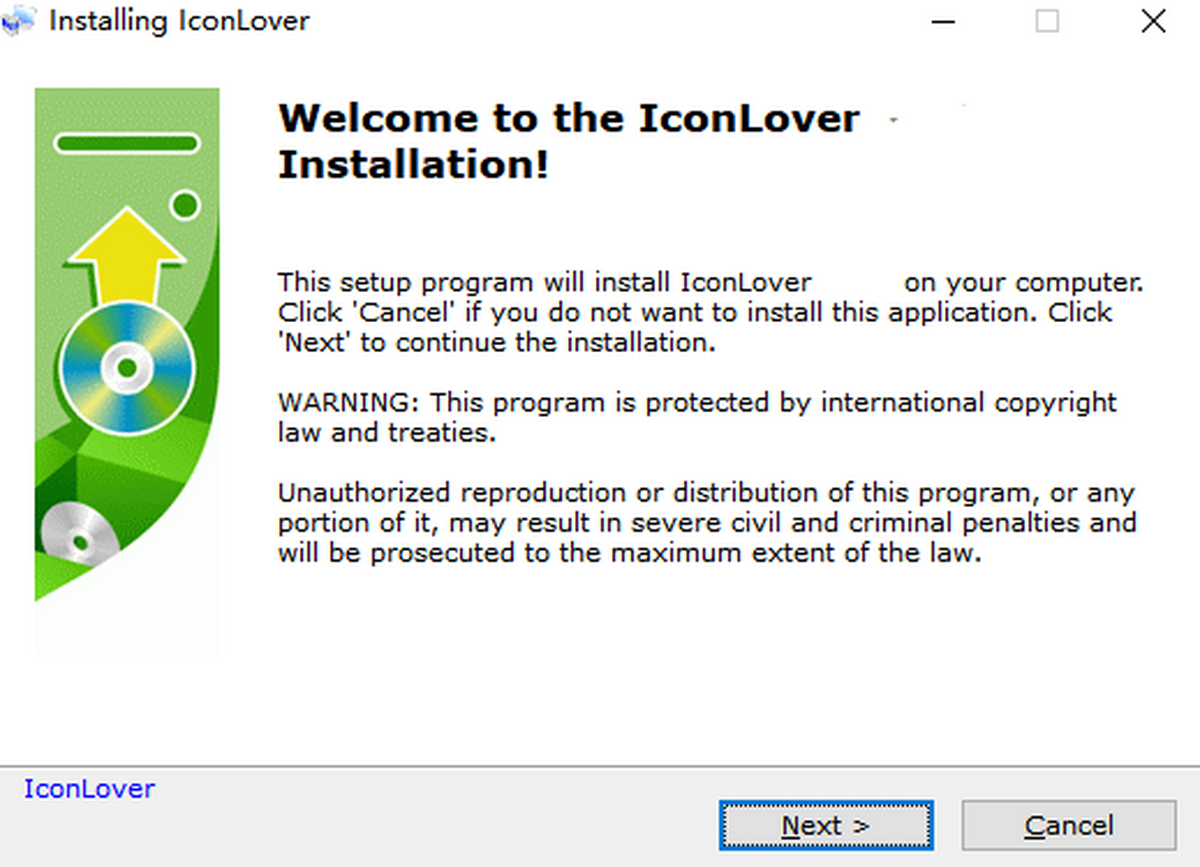Click the small green circle in banner
Screen dimensions: 1200x867
point(185,206)
